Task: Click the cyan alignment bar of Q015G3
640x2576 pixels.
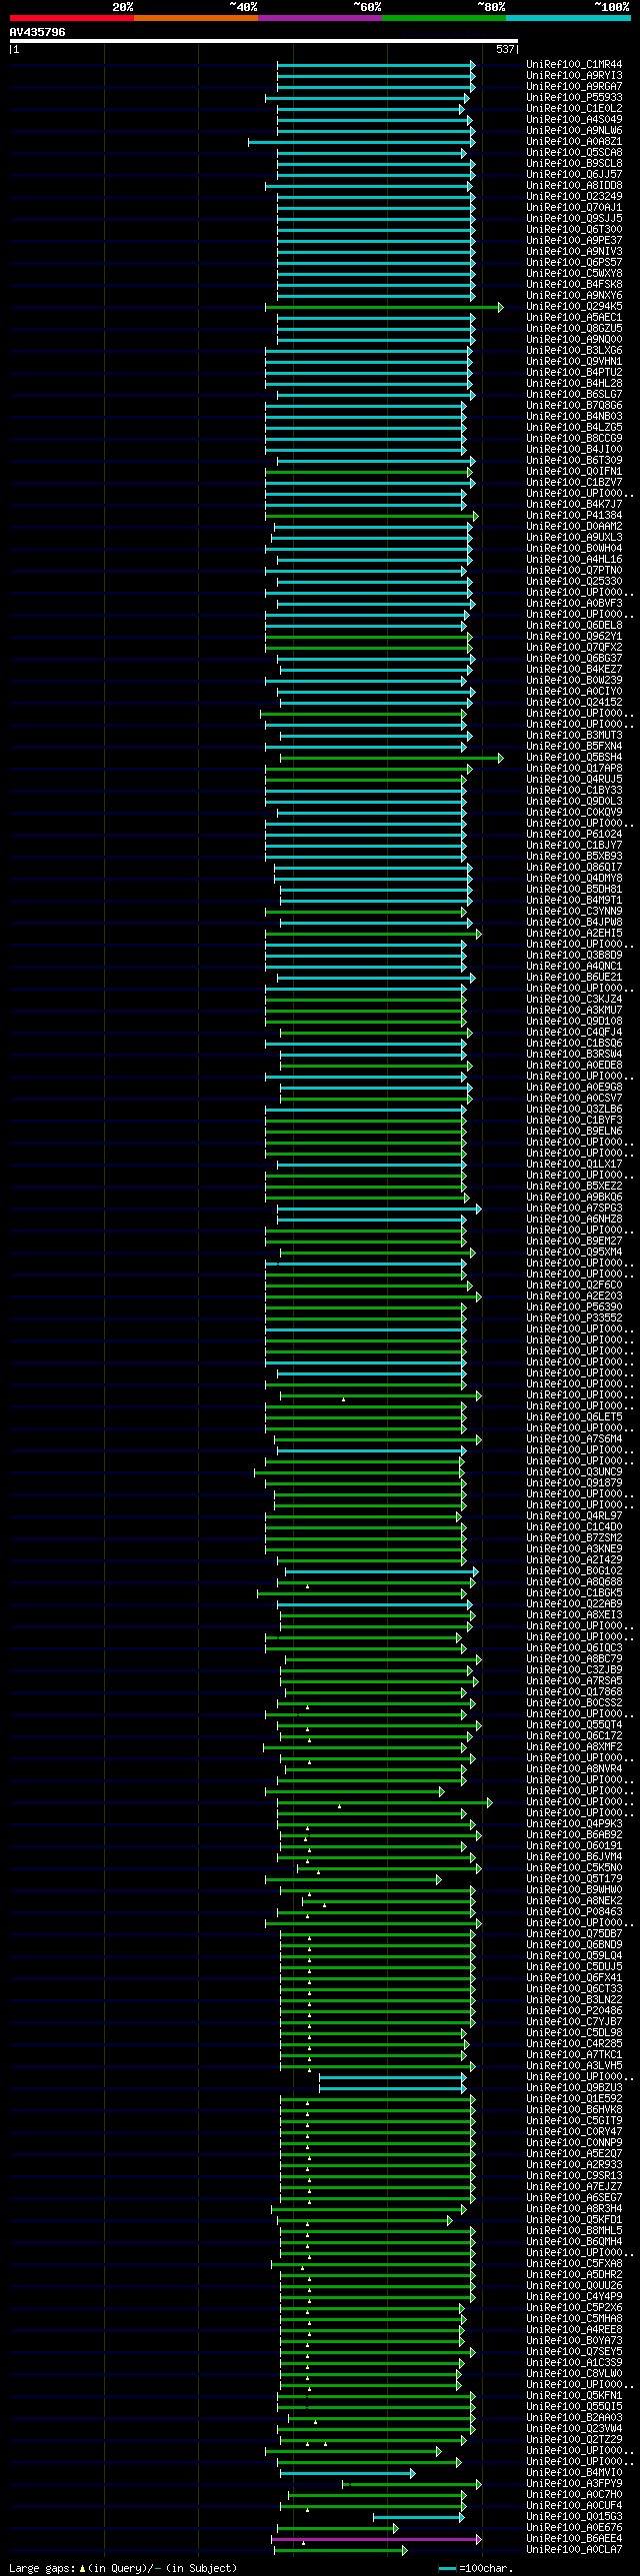Action: coord(419,2517)
